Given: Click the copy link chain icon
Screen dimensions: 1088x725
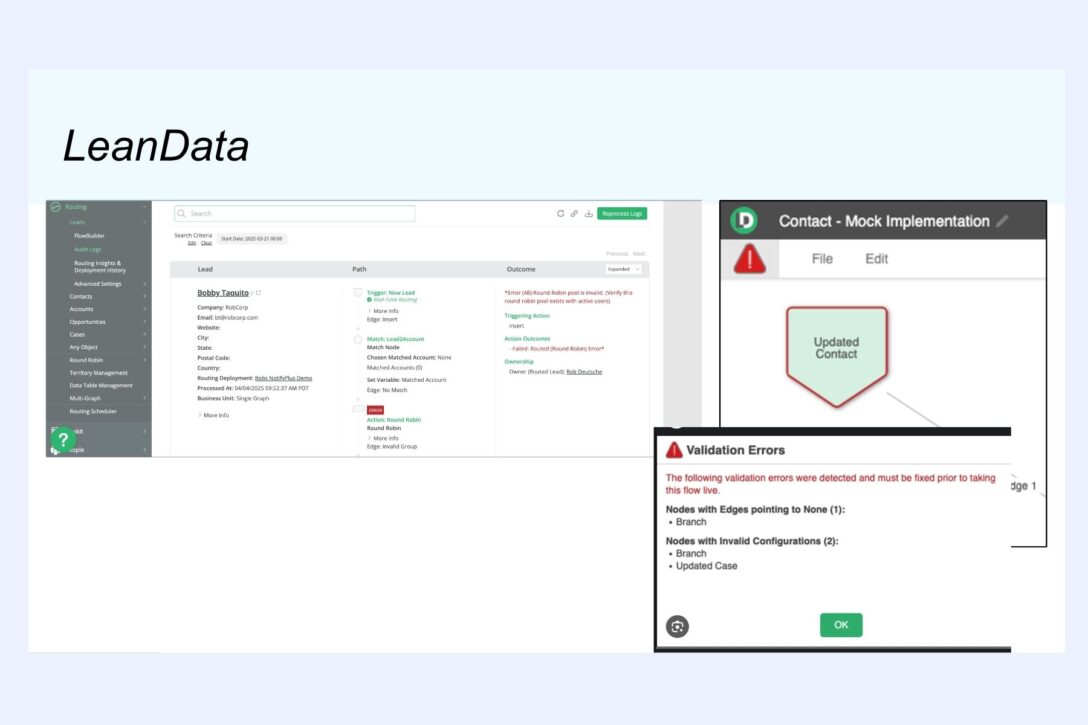Looking at the screenshot, I should tap(575, 214).
